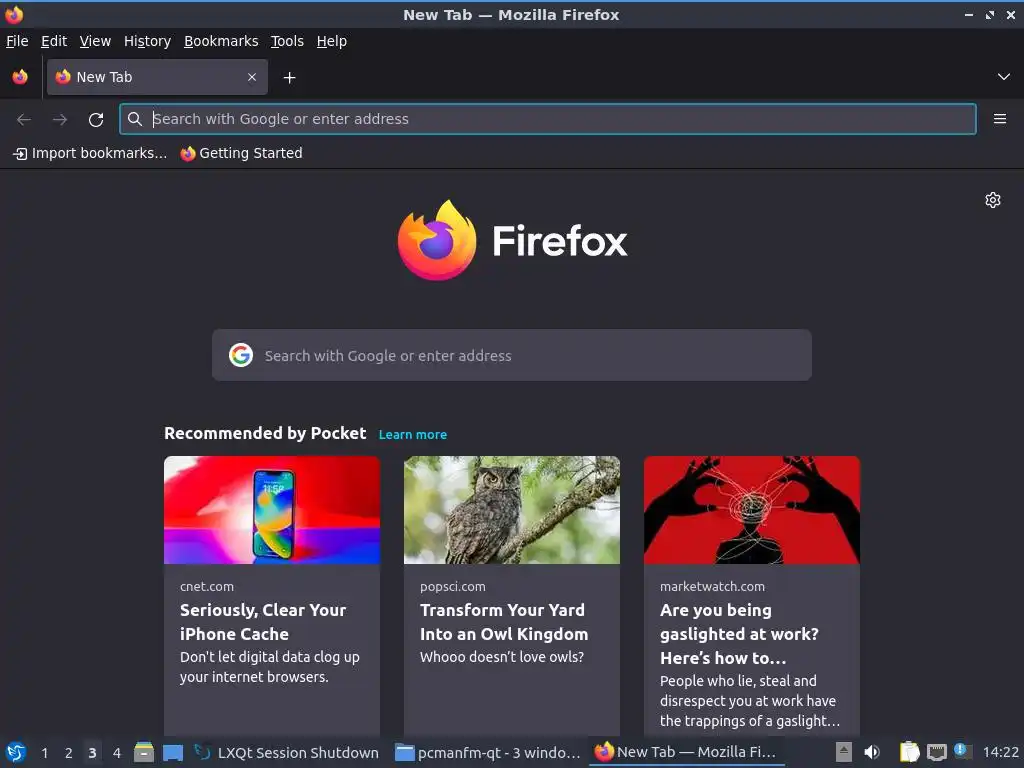1024x768 pixels.
Task: Click popsci.com source label
Action: [453, 586]
